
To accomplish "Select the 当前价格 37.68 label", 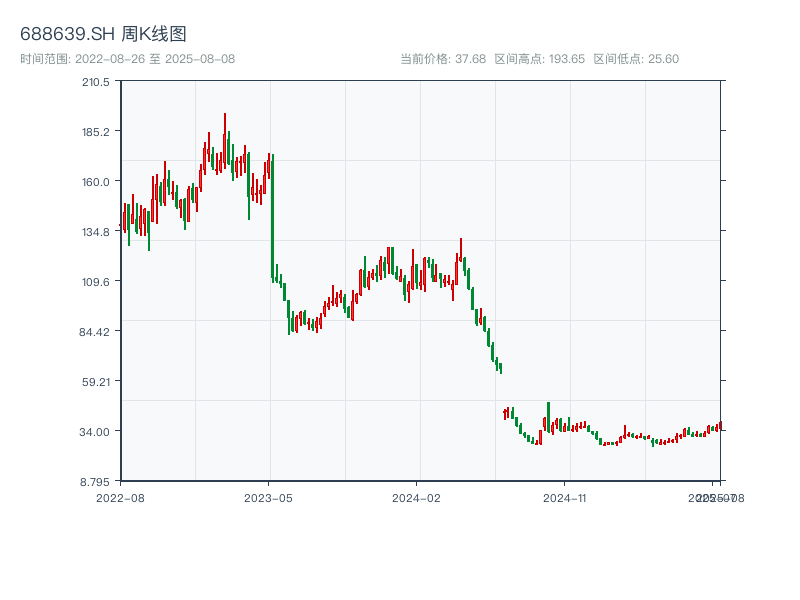I will 443,59.
